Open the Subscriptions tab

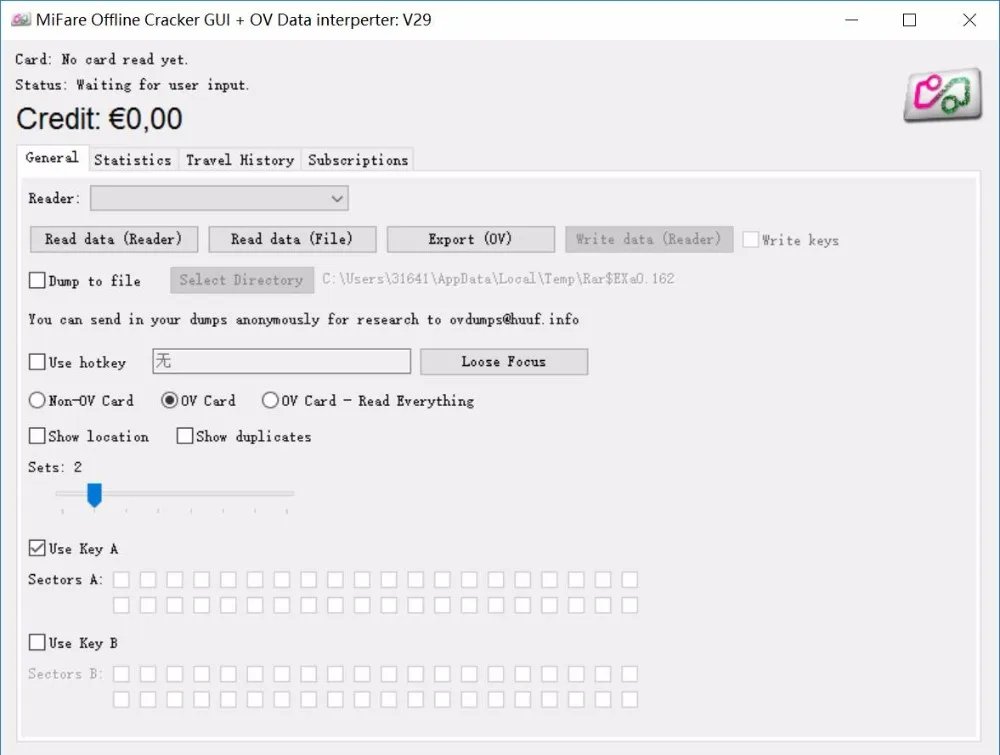(x=358, y=160)
